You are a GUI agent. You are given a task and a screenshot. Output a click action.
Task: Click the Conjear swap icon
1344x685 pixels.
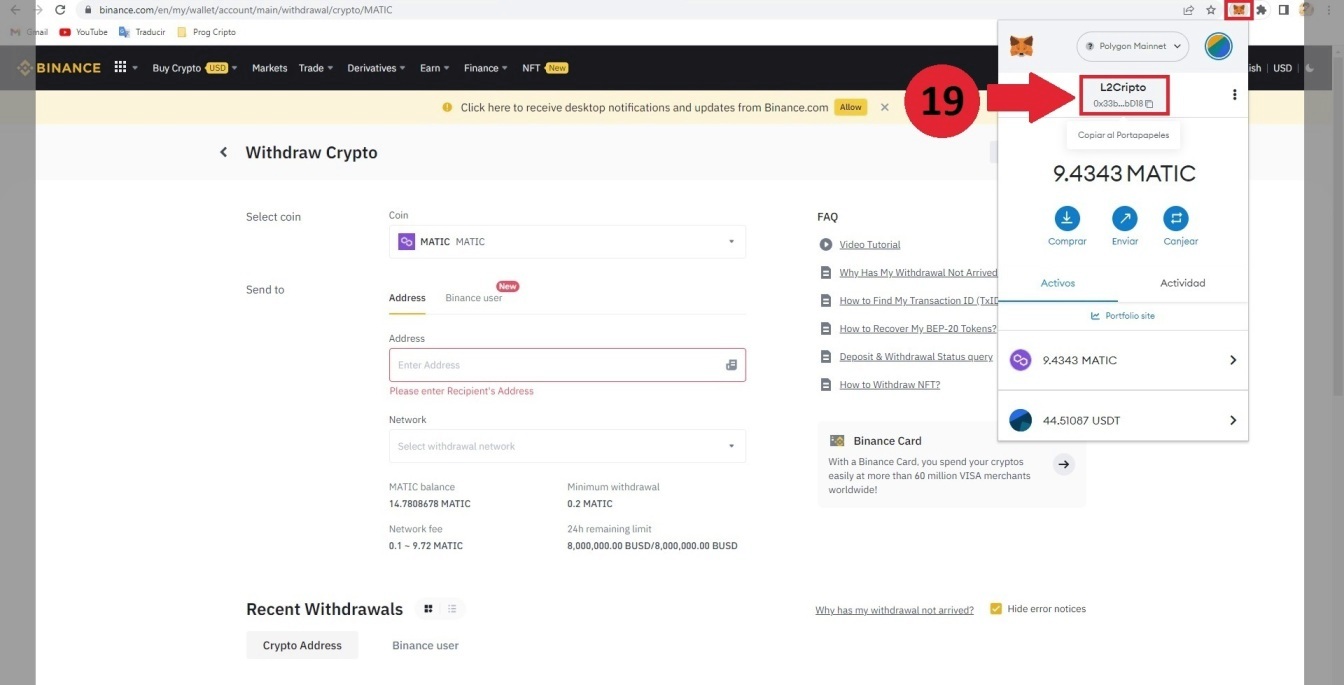click(1176, 218)
